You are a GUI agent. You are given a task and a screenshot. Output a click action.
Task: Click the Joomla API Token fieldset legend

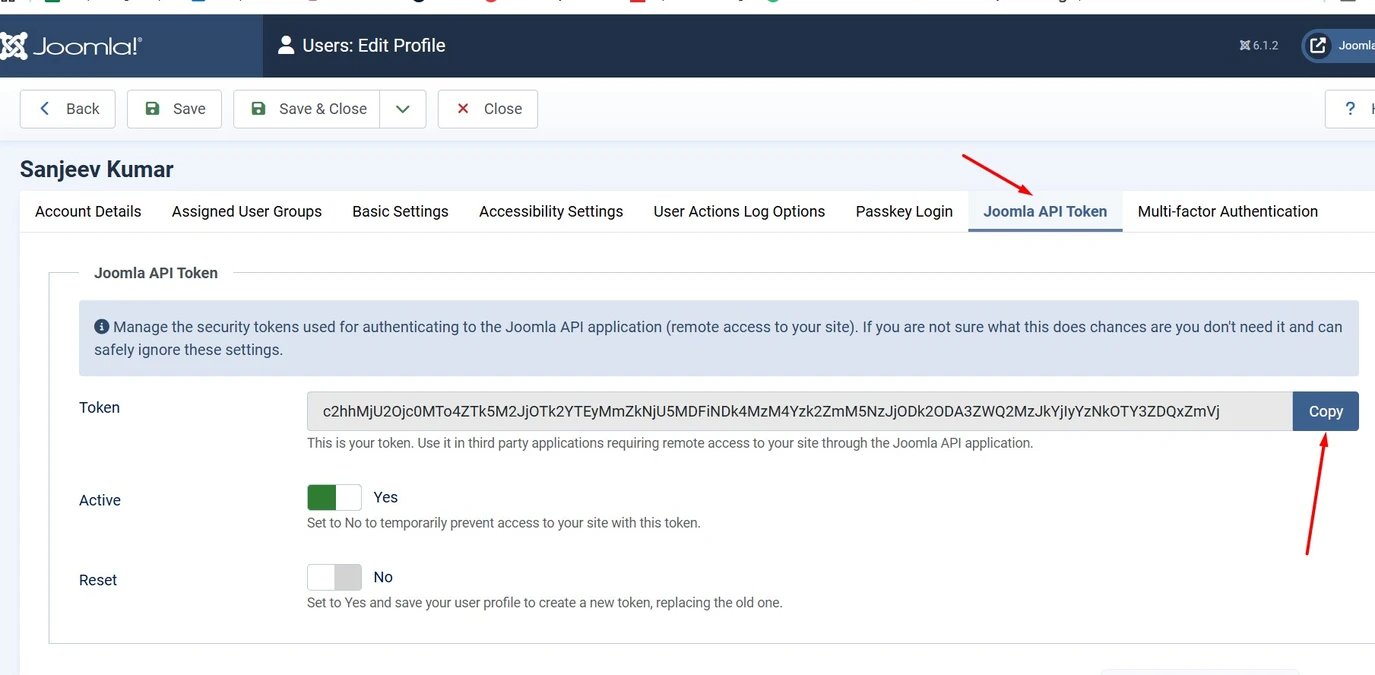click(156, 273)
